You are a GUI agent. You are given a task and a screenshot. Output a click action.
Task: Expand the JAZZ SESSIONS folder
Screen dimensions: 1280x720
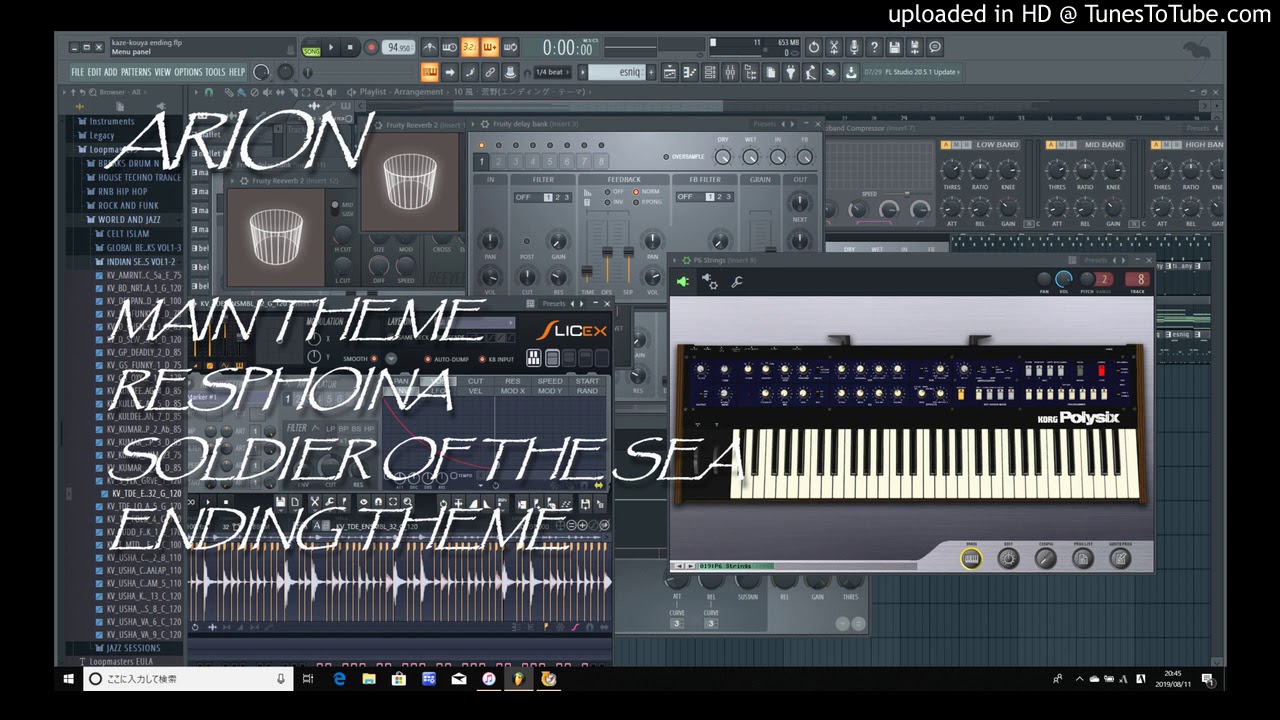(x=132, y=648)
